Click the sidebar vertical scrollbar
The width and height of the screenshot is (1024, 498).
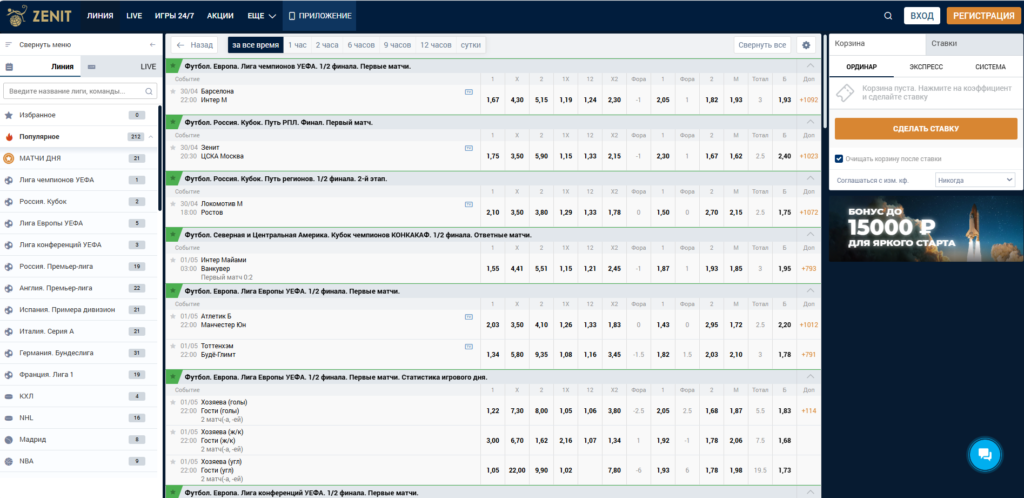159,158
